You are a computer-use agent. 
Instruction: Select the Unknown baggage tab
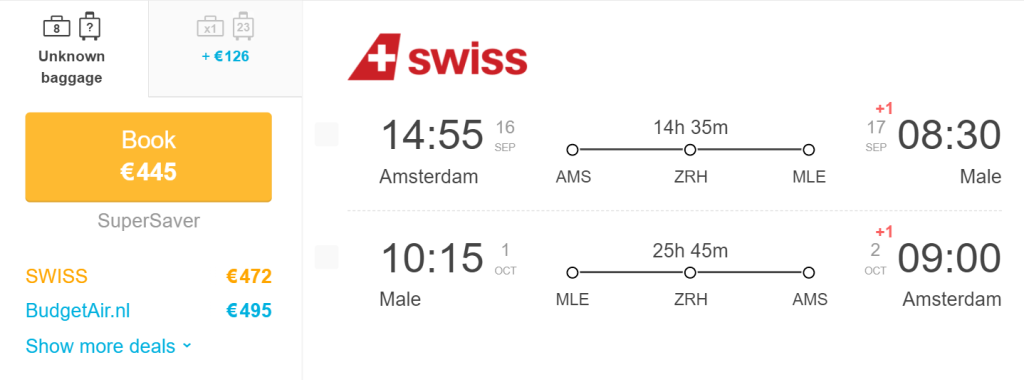coord(74,48)
